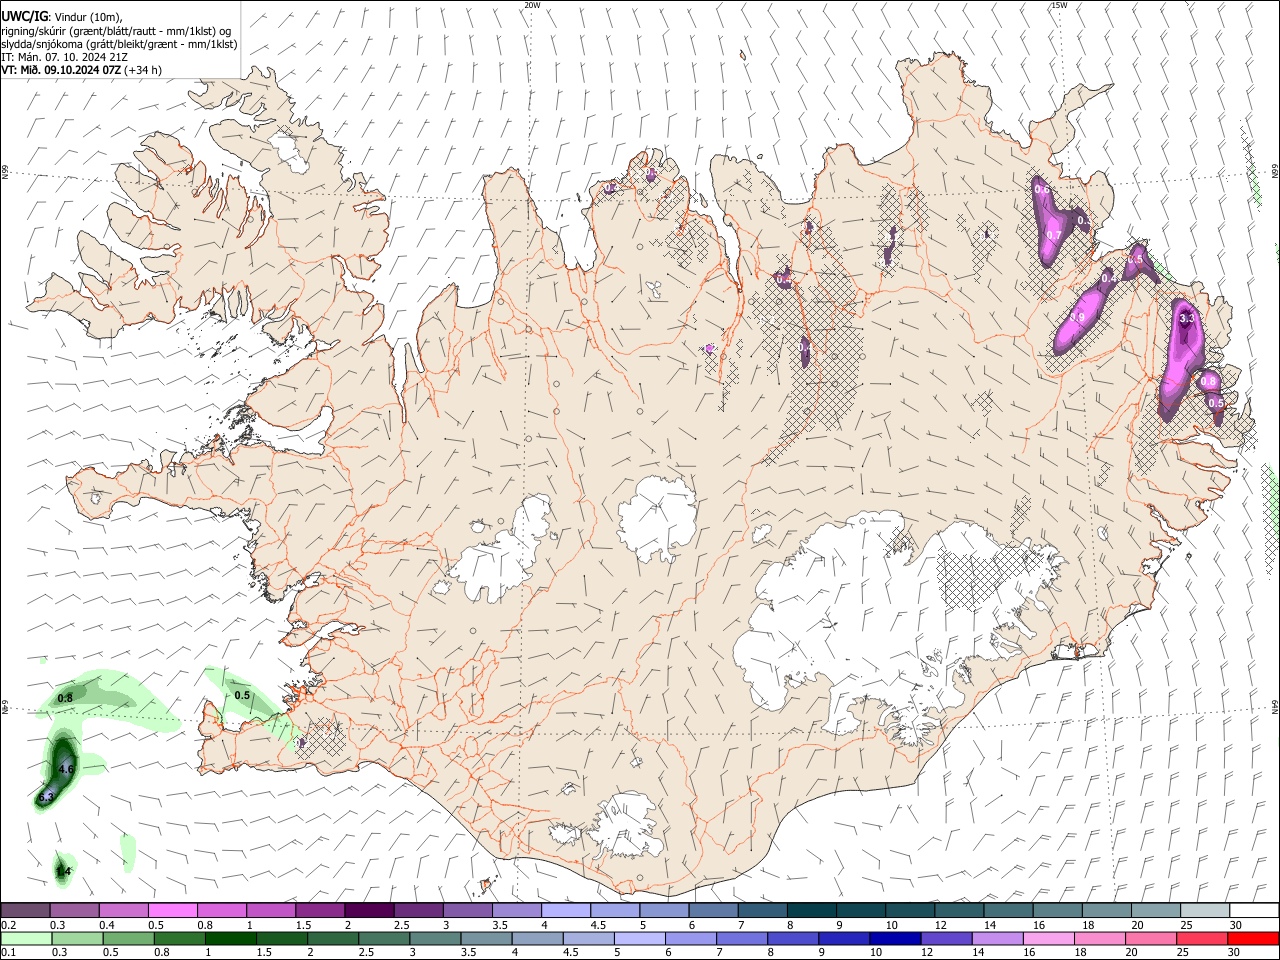Click the 3.3 value in the eastern purple snow band

tap(1187, 319)
